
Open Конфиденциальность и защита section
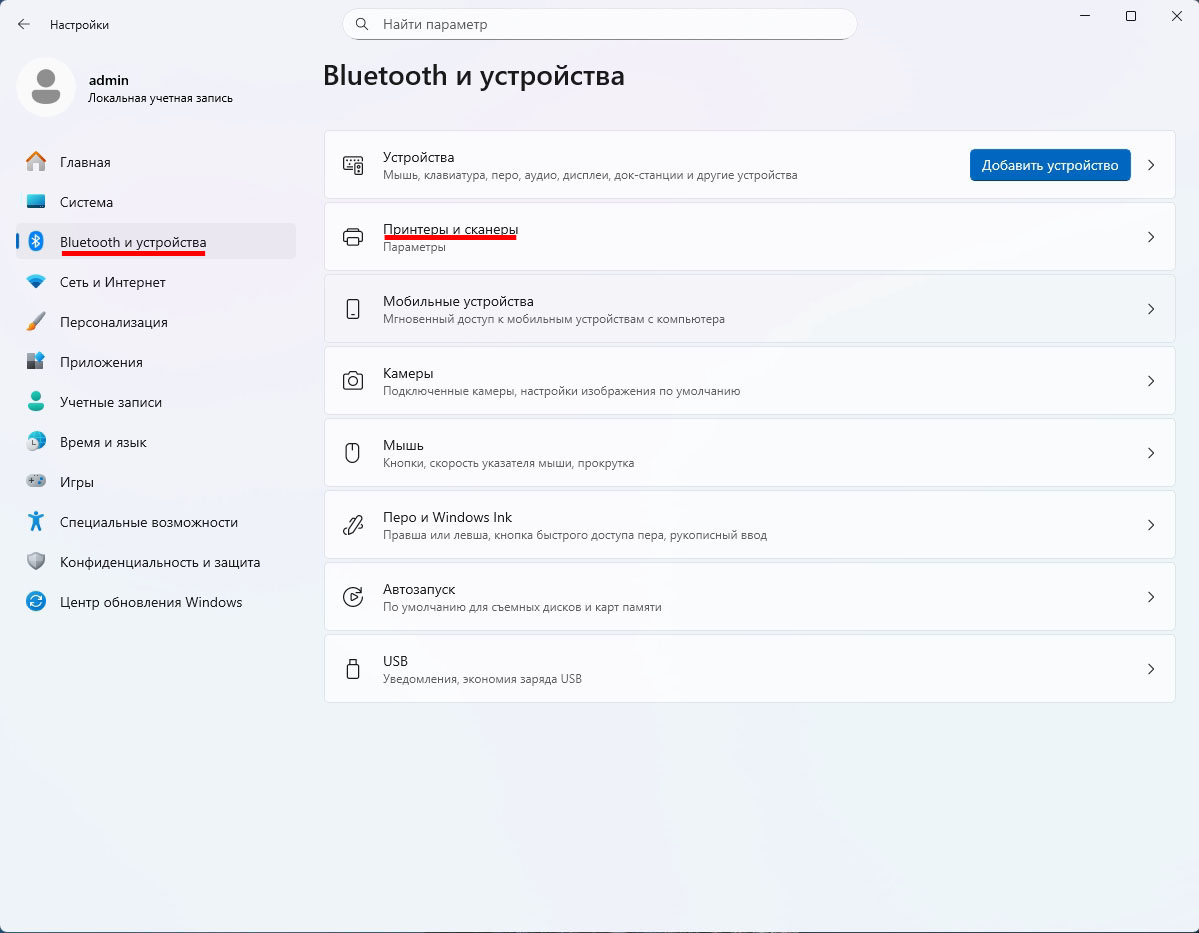(156, 562)
